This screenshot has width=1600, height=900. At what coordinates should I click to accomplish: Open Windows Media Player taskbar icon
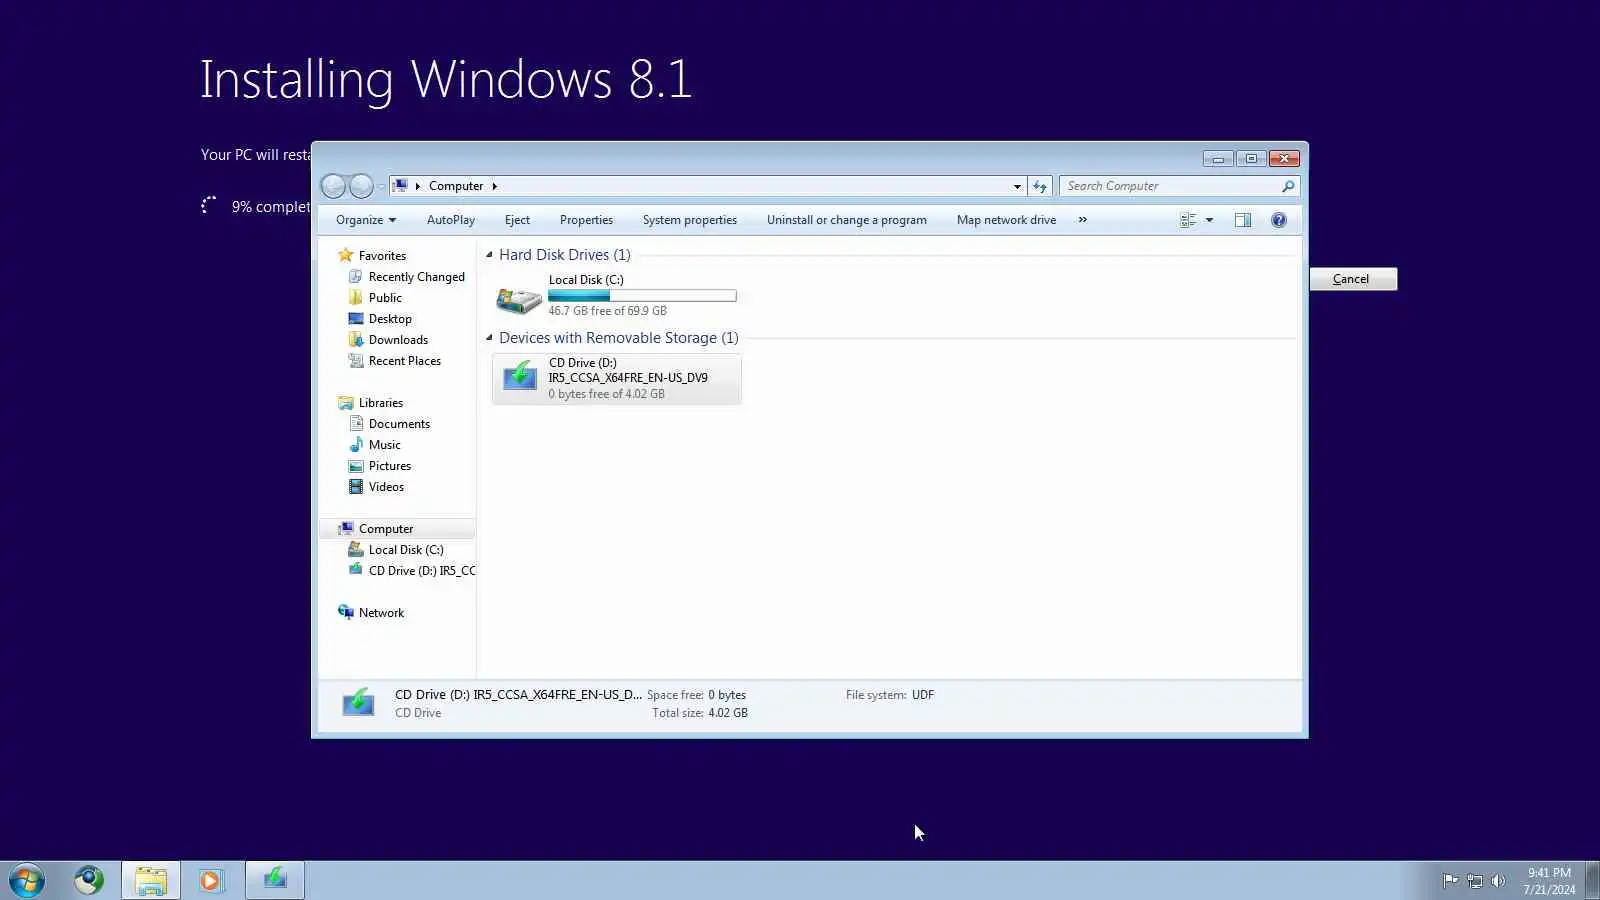(x=211, y=881)
